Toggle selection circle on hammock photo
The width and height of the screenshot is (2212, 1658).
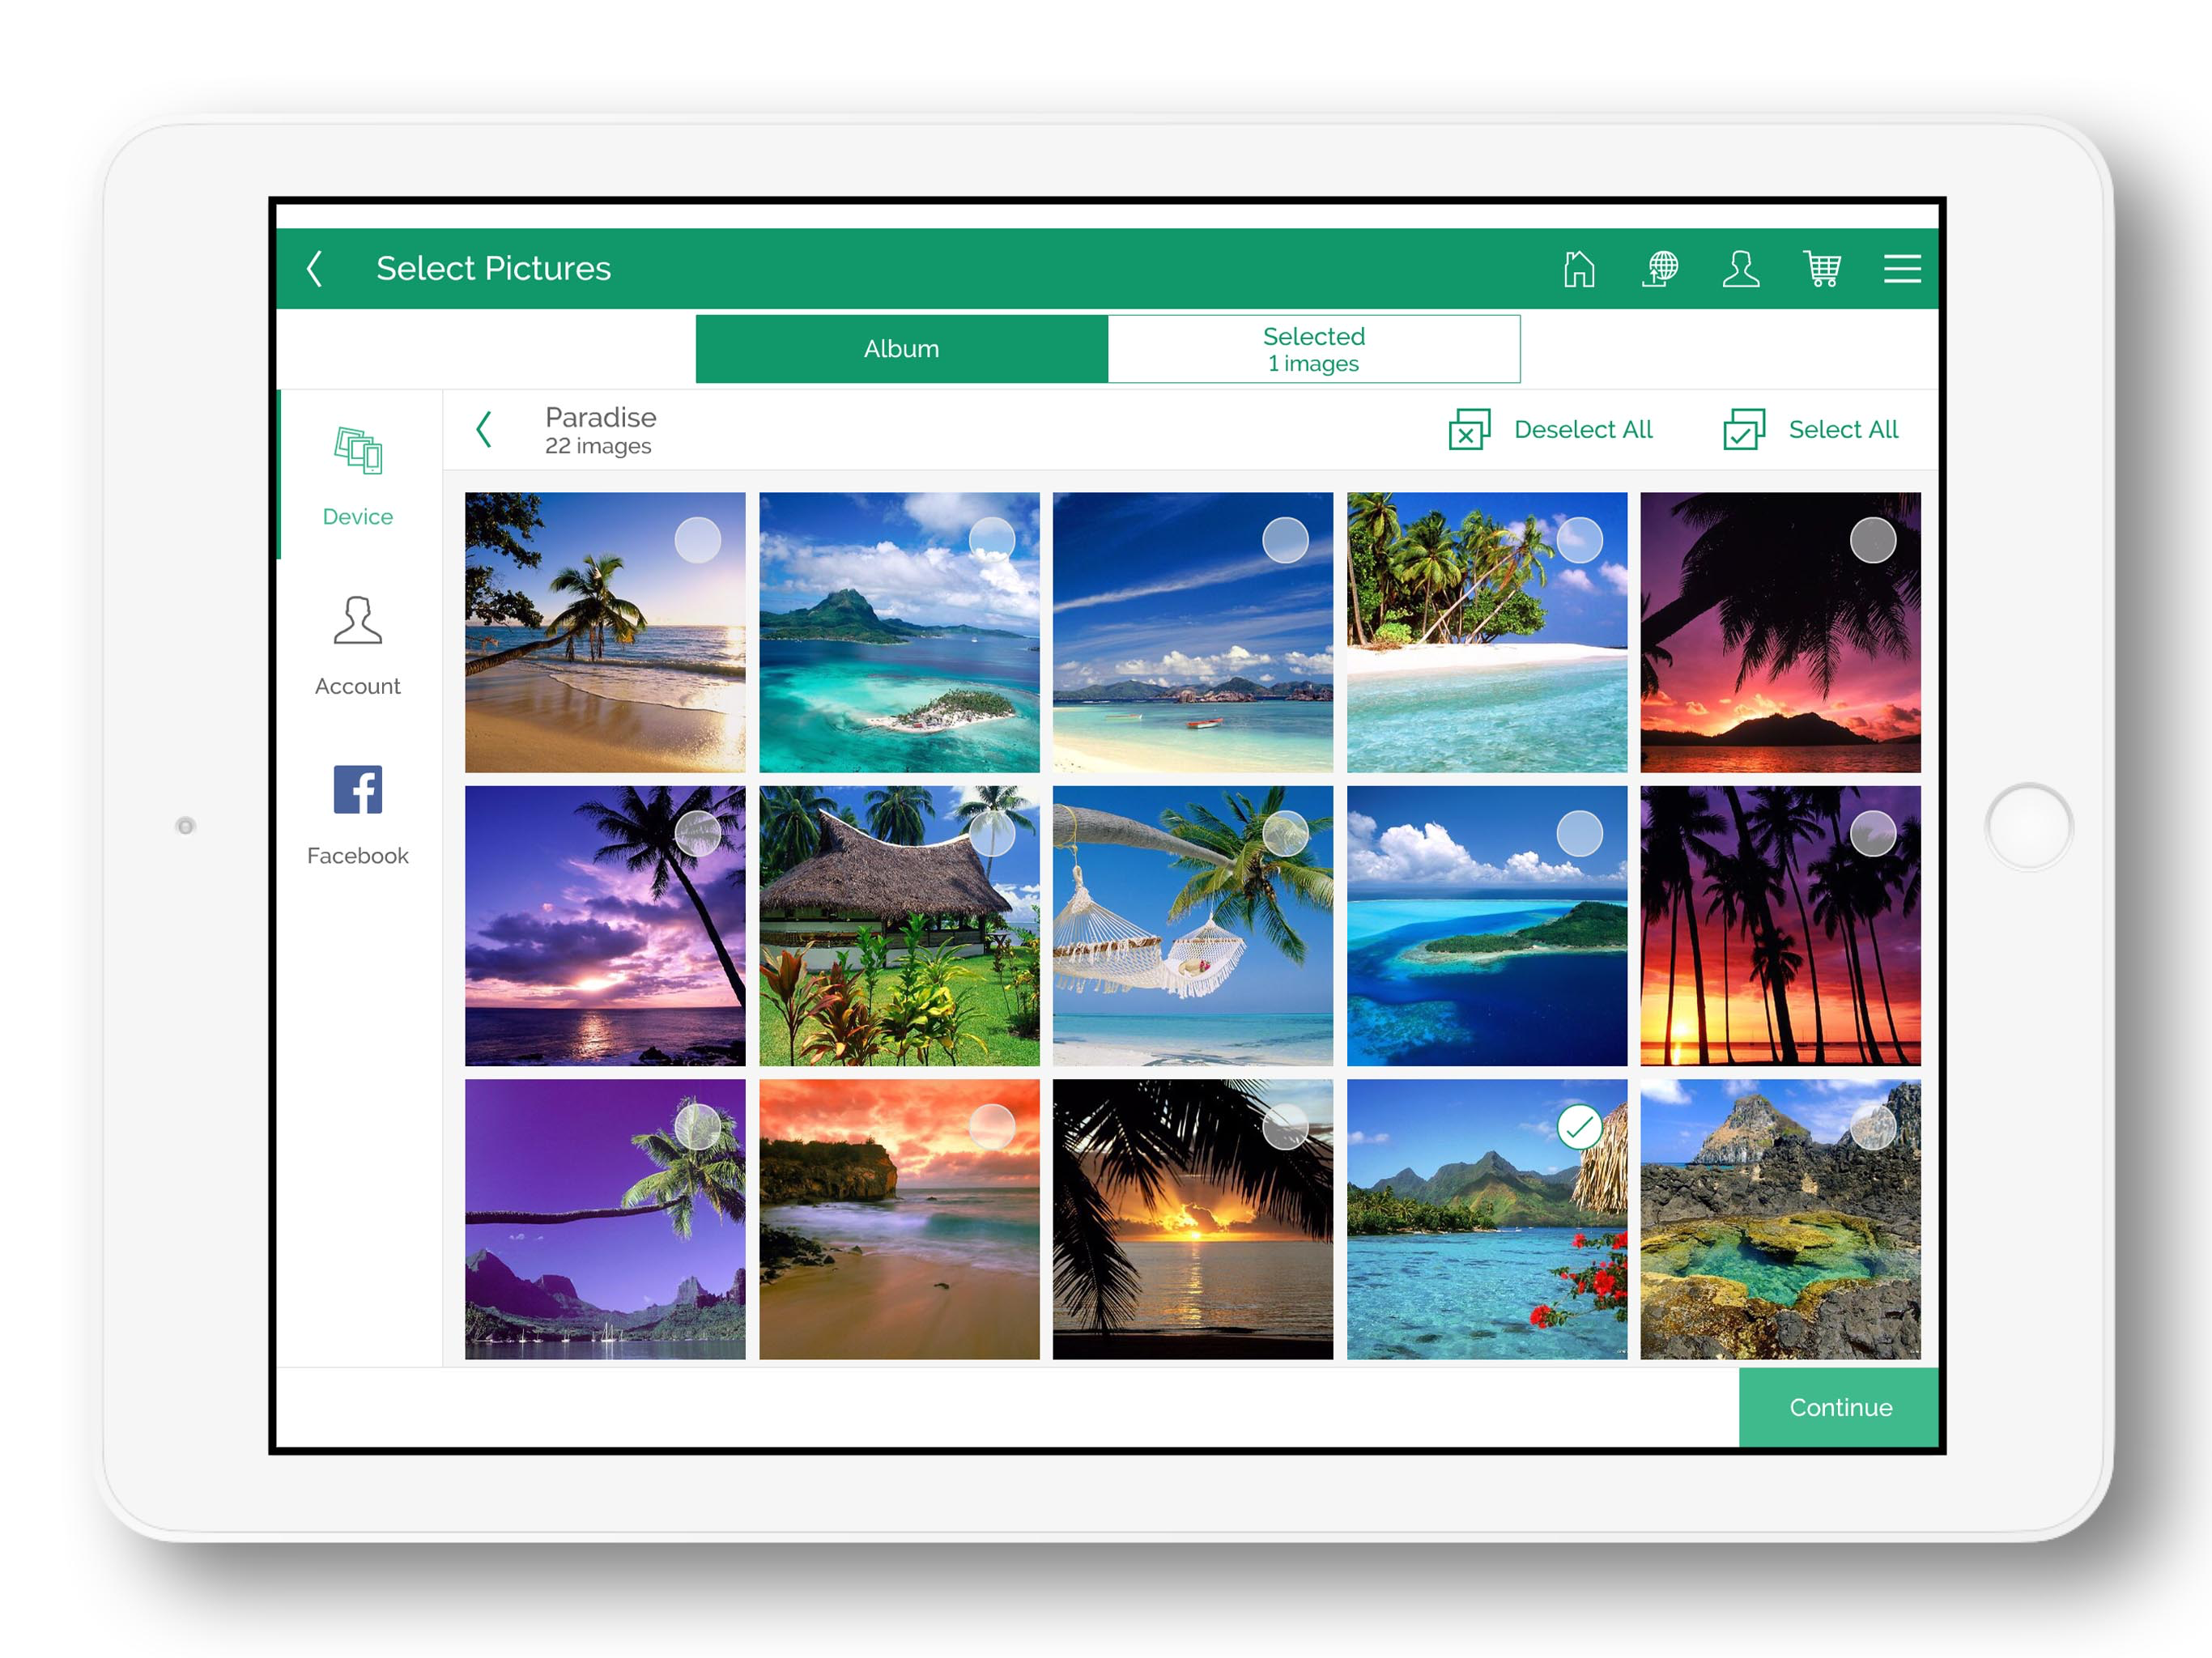click(1285, 833)
